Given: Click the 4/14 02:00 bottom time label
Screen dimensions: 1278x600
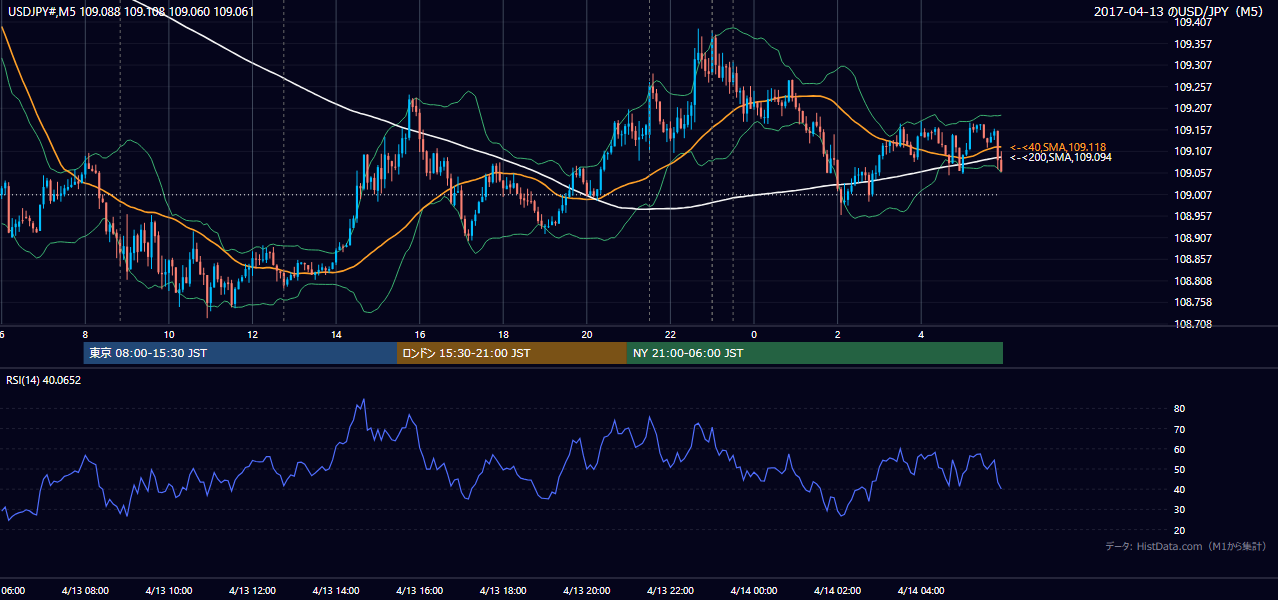Looking at the screenshot, I should point(837,590).
